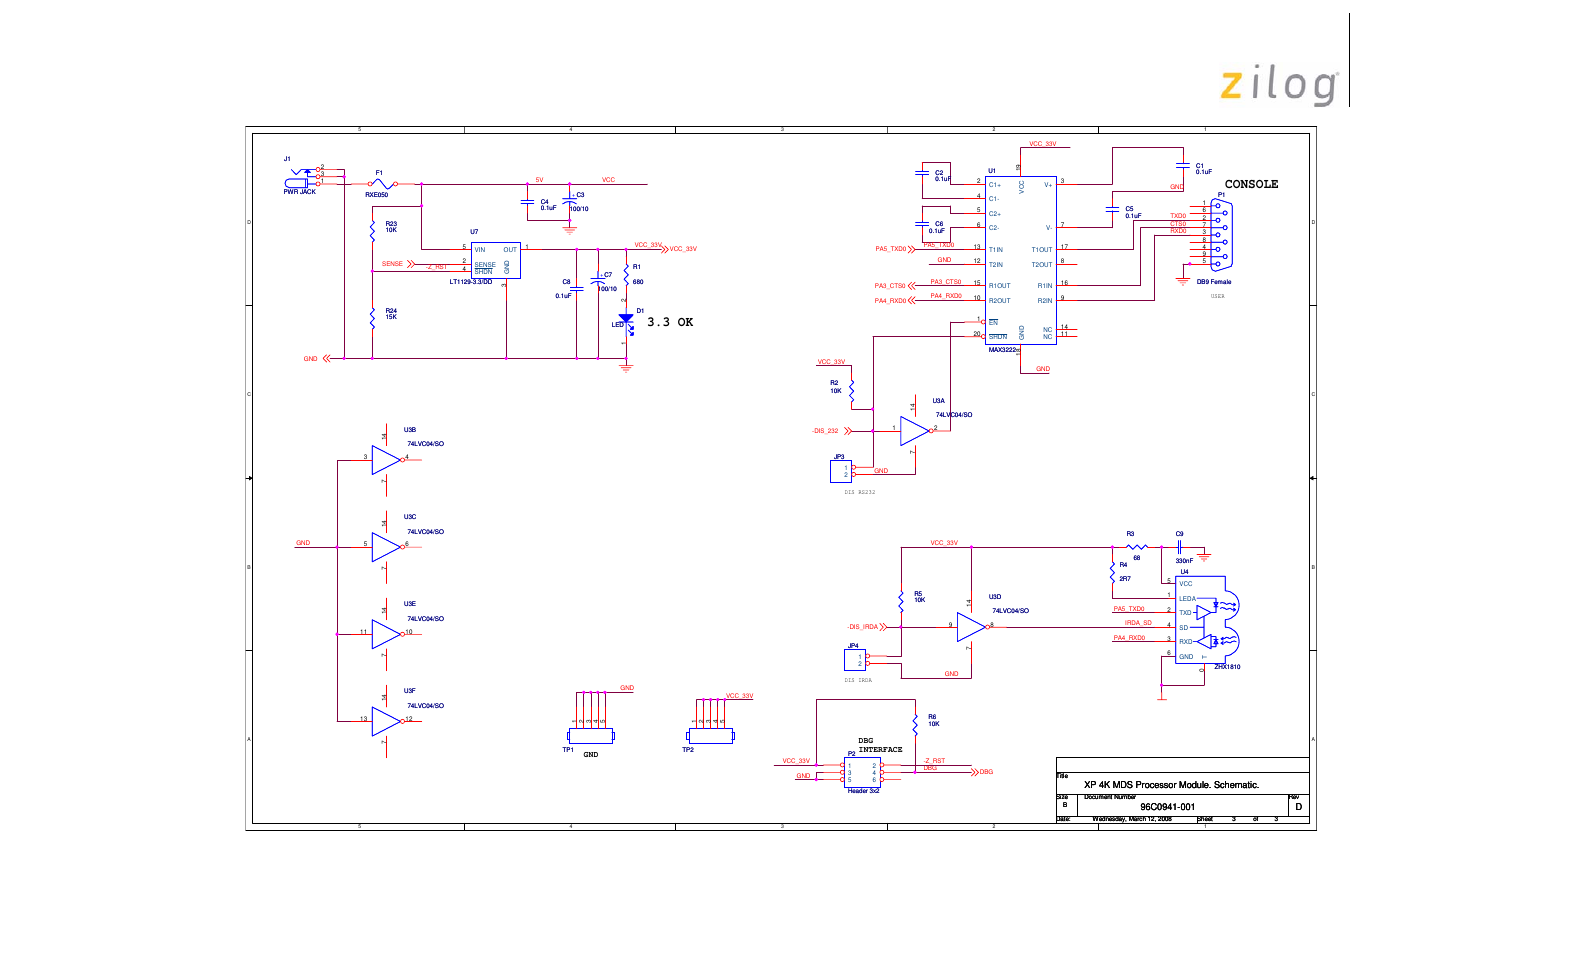Click the 'DIS RS232' caption under JP3
The height and width of the screenshot is (954, 1572).
859,492
